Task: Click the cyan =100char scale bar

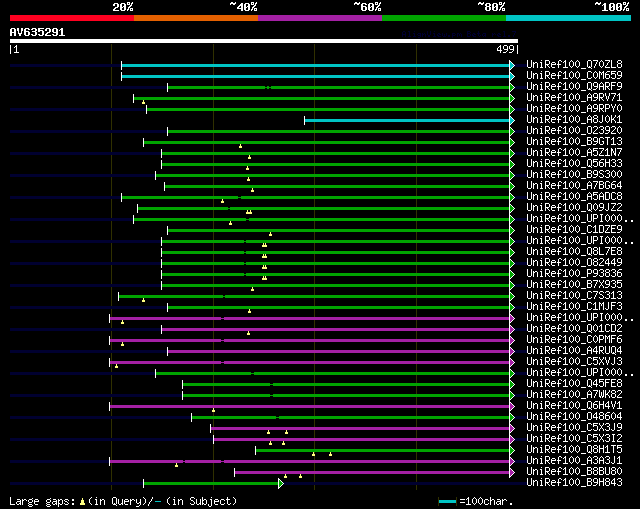Action: (447, 501)
